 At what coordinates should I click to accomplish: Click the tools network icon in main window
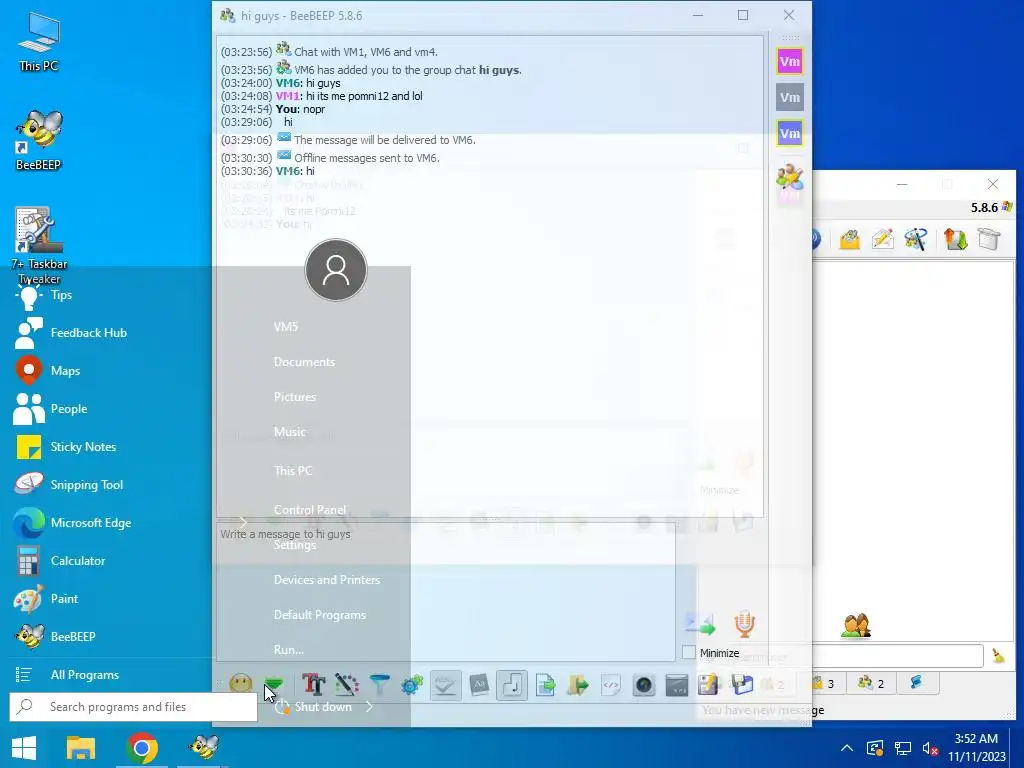[x=916, y=239]
